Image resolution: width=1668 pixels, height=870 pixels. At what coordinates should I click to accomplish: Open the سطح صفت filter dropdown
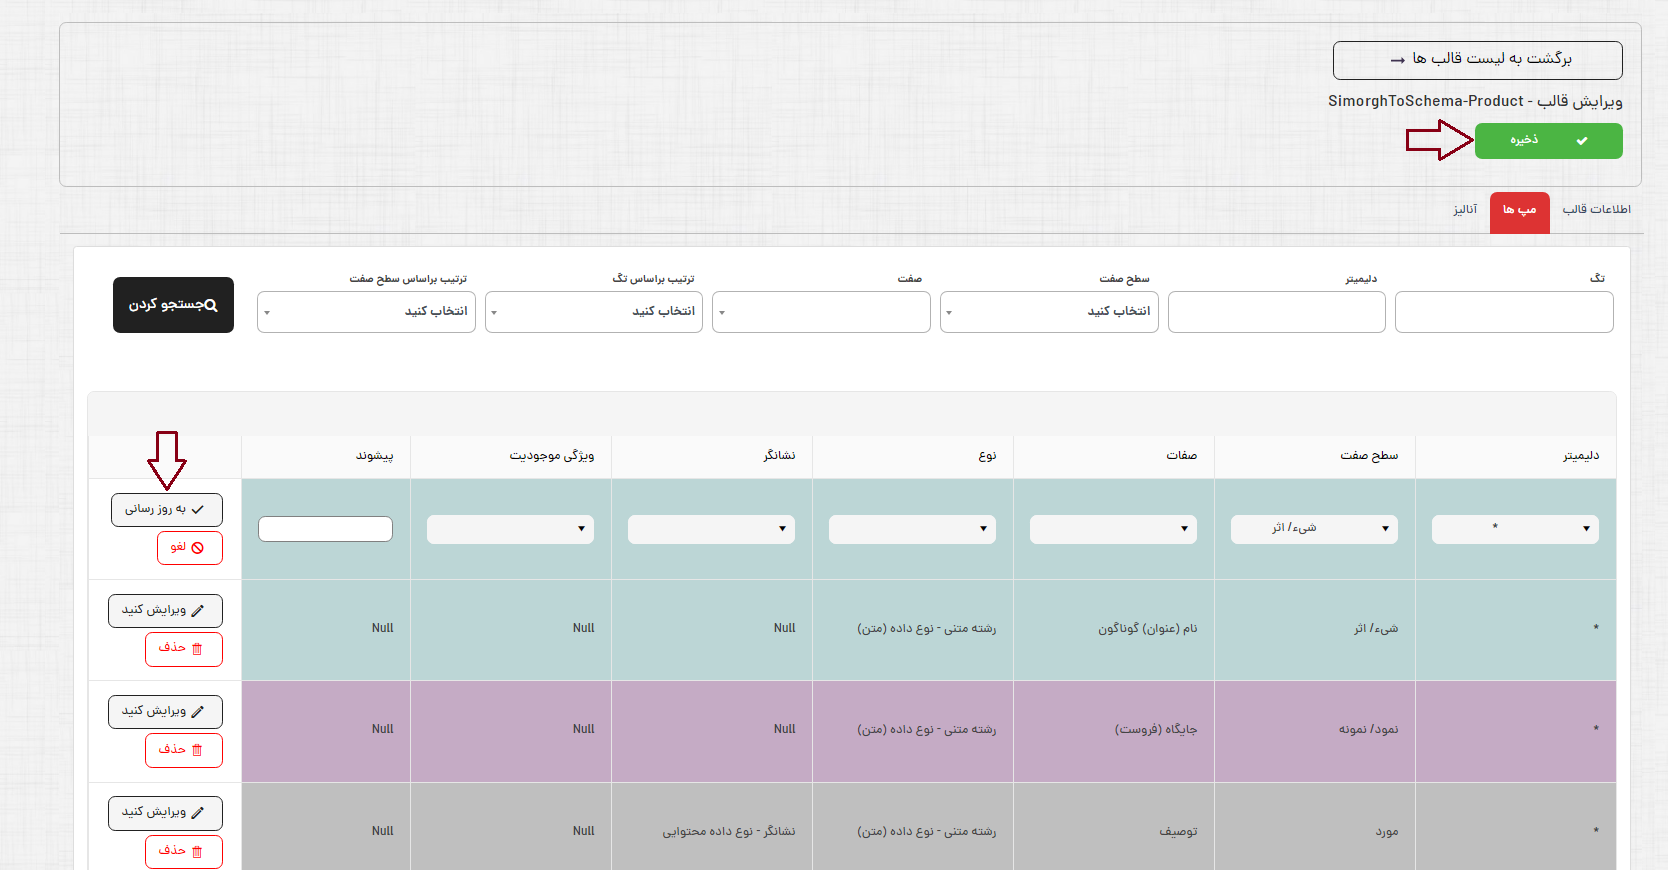click(x=1048, y=312)
